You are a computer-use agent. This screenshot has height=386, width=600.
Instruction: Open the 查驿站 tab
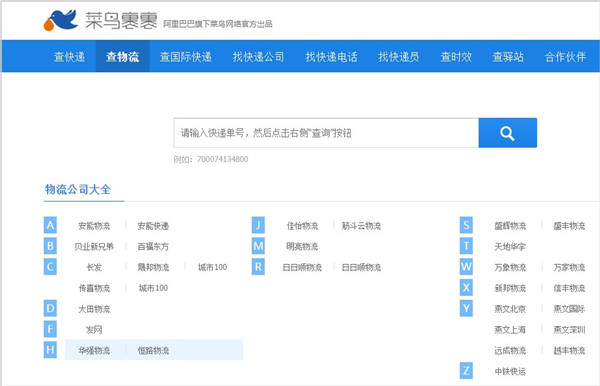(508, 57)
